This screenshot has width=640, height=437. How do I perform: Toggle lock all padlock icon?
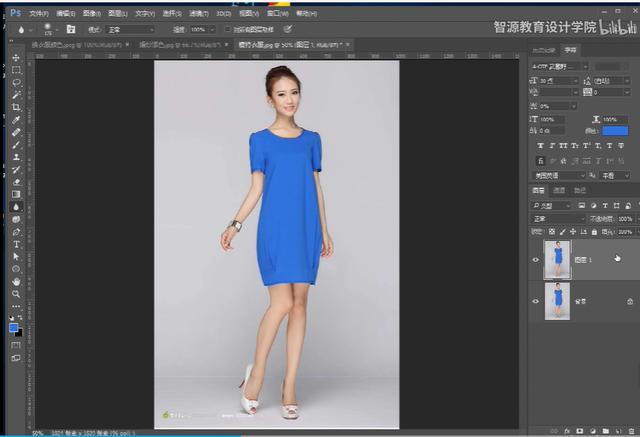pos(594,232)
